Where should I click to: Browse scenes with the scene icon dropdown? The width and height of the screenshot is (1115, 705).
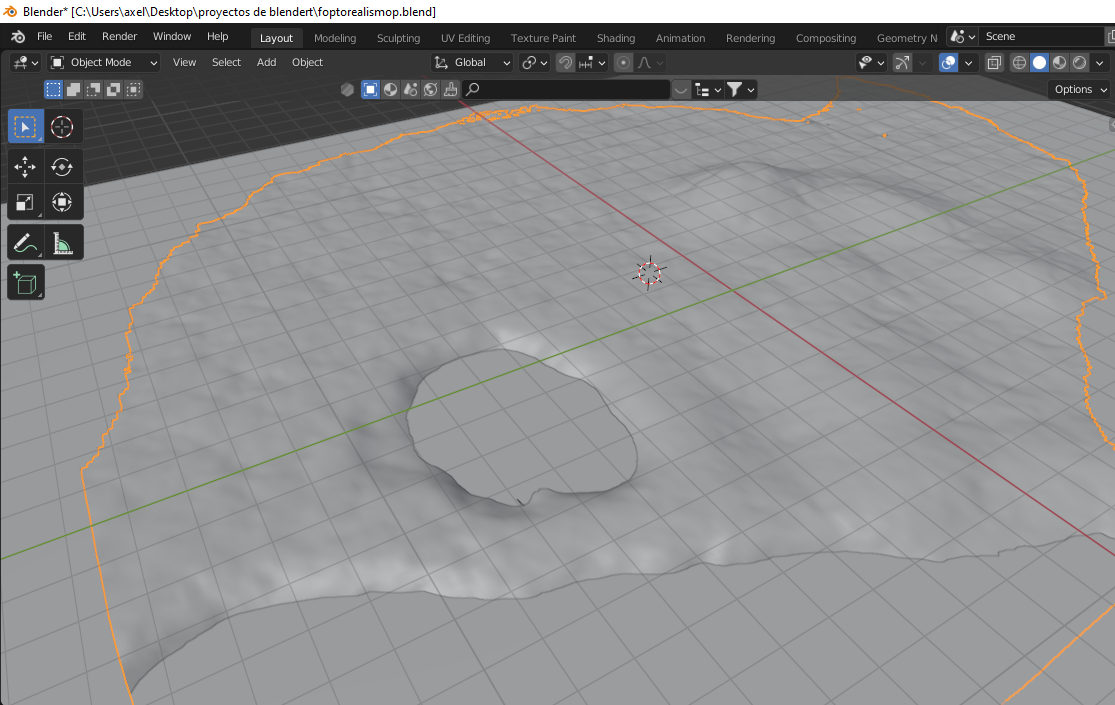click(x=963, y=37)
